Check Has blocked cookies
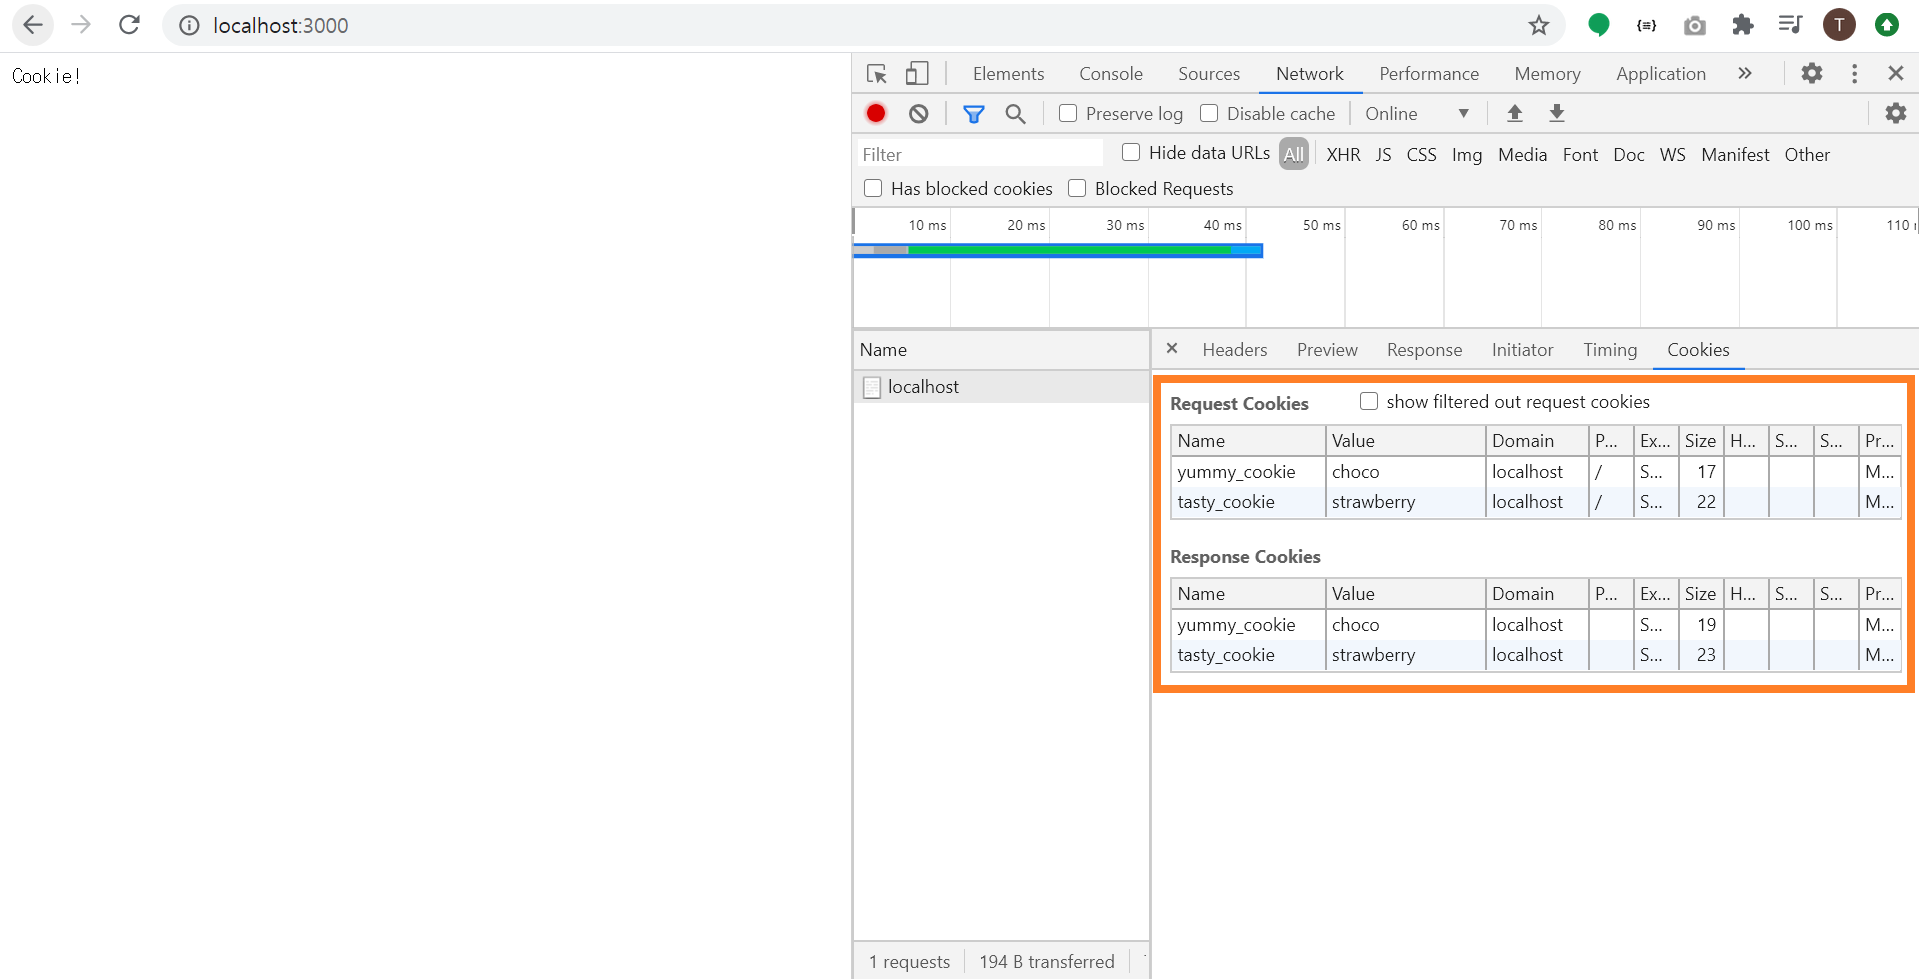The height and width of the screenshot is (979, 1919). click(x=873, y=188)
